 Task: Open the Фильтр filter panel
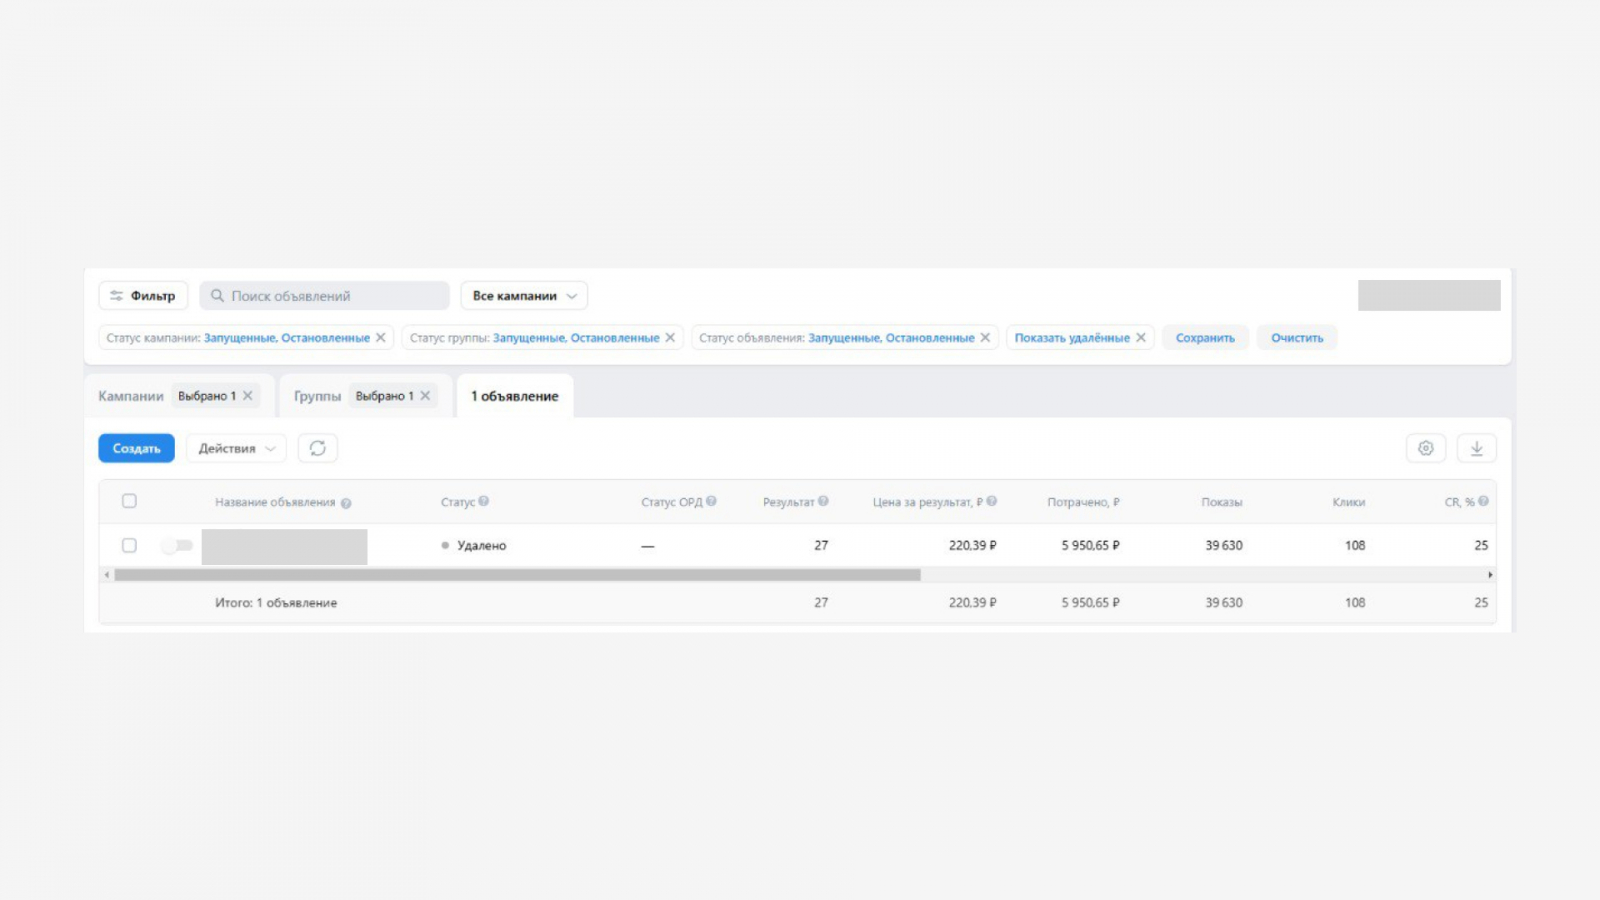pos(143,296)
